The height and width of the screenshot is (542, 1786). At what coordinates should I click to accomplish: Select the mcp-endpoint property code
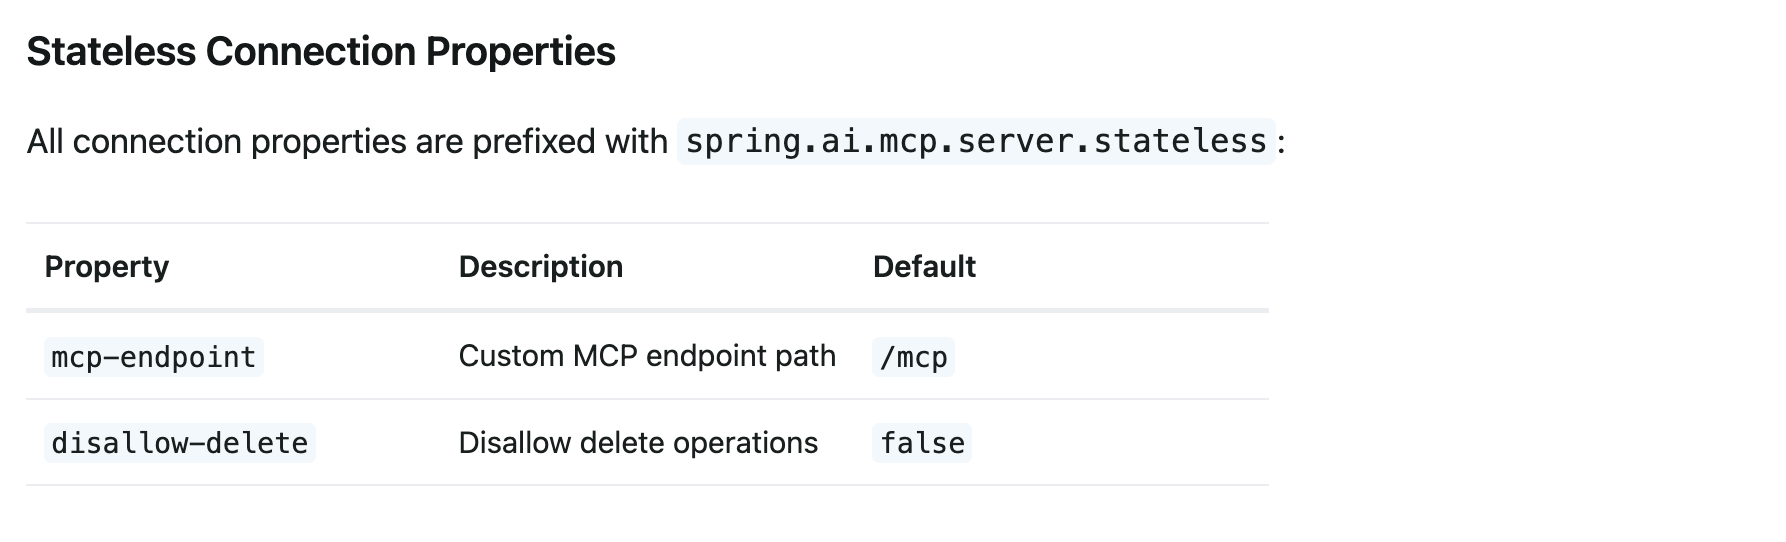pyautogui.click(x=154, y=357)
